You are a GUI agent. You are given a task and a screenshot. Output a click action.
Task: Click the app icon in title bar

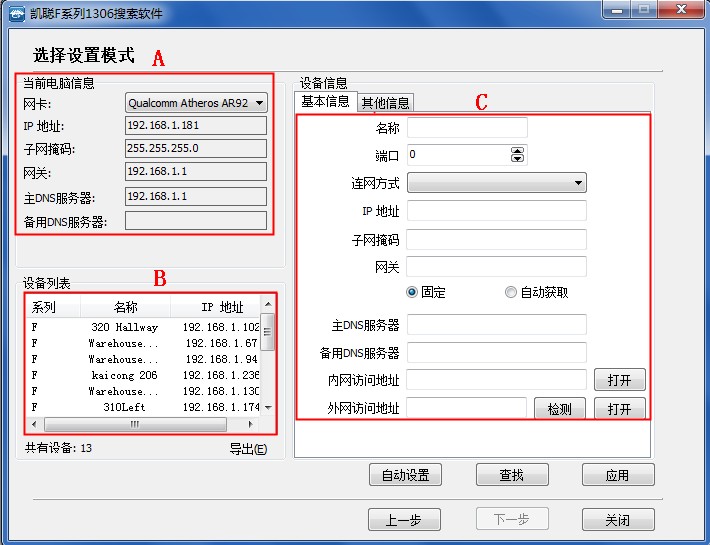point(16,13)
